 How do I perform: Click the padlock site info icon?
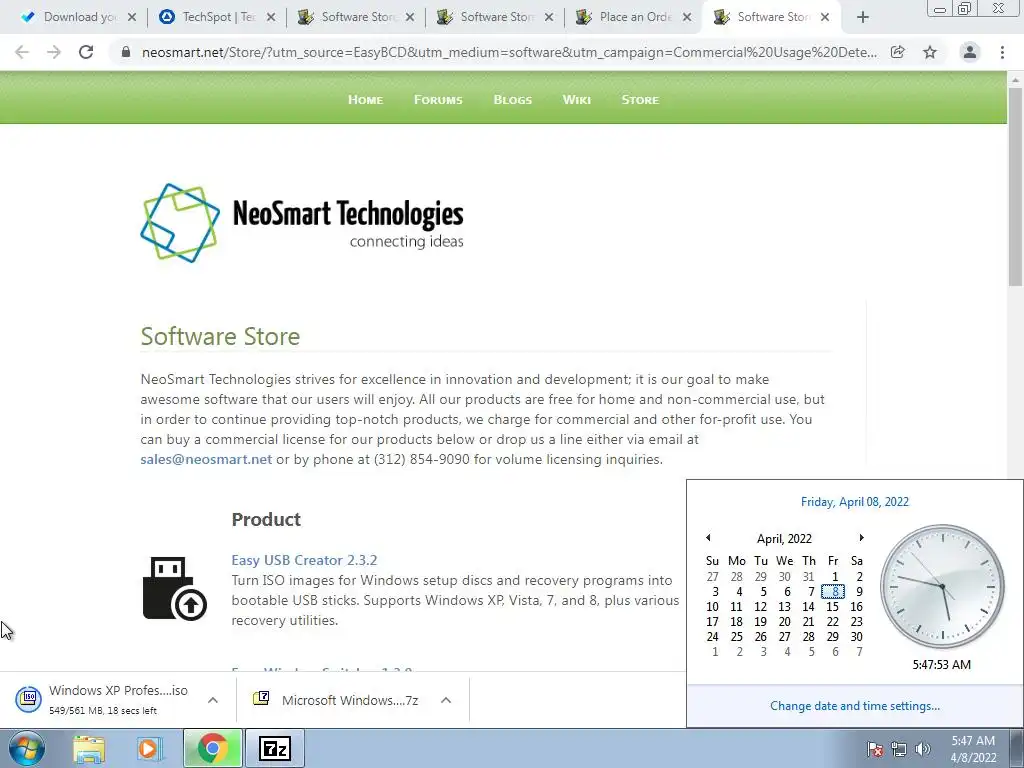[125, 52]
